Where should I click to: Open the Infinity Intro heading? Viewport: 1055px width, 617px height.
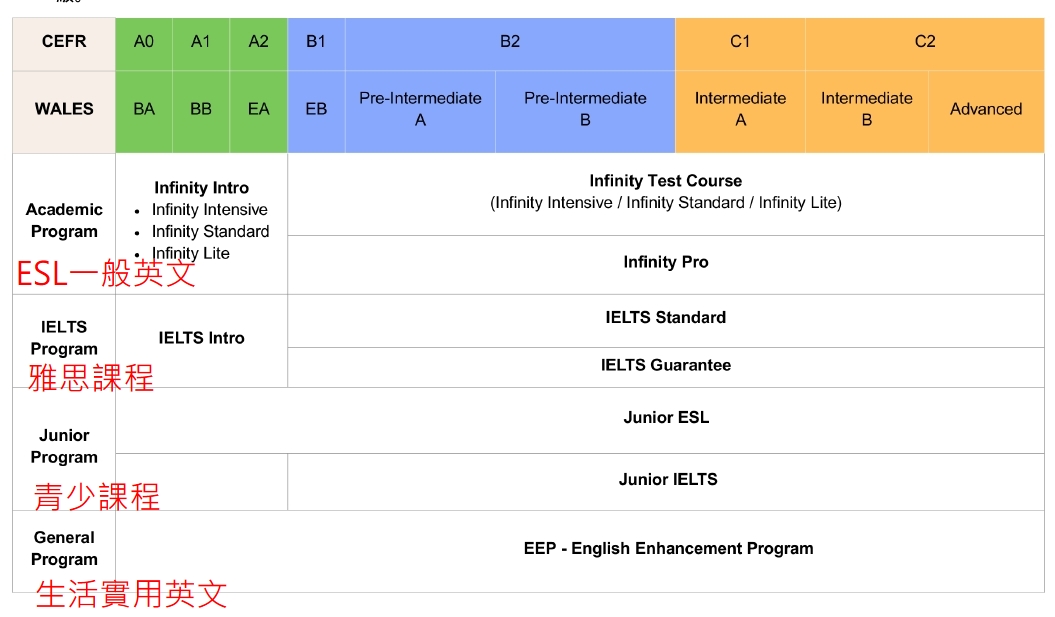[x=201, y=188]
